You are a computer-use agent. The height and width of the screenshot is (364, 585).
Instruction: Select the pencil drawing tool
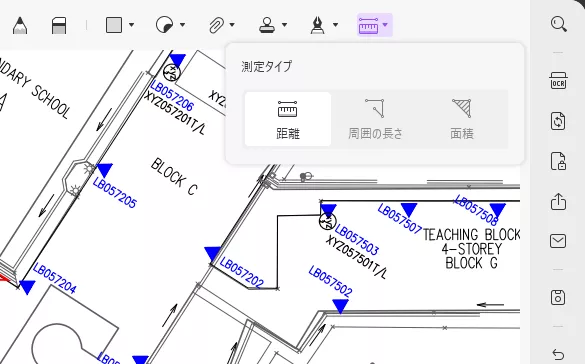click(20, 25)
